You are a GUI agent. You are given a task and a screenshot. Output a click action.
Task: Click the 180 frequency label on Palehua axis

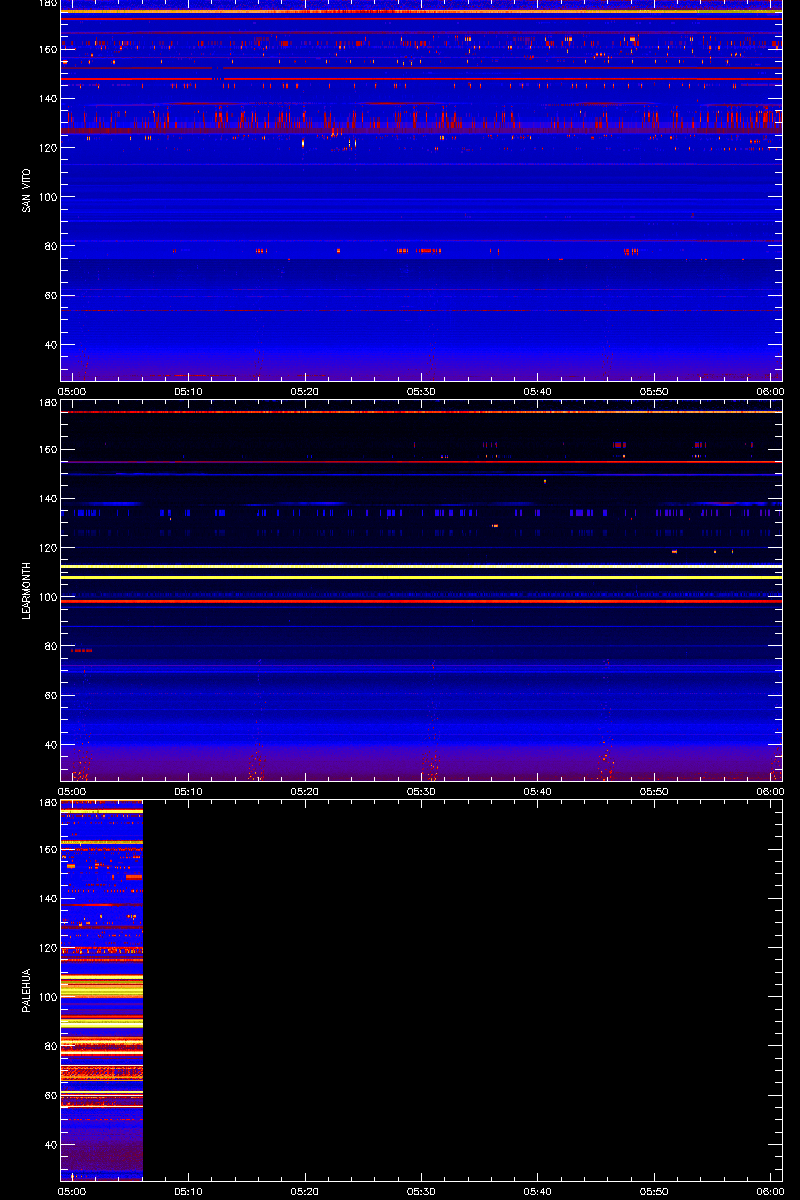pyautogui.click(x=48, y=803)
